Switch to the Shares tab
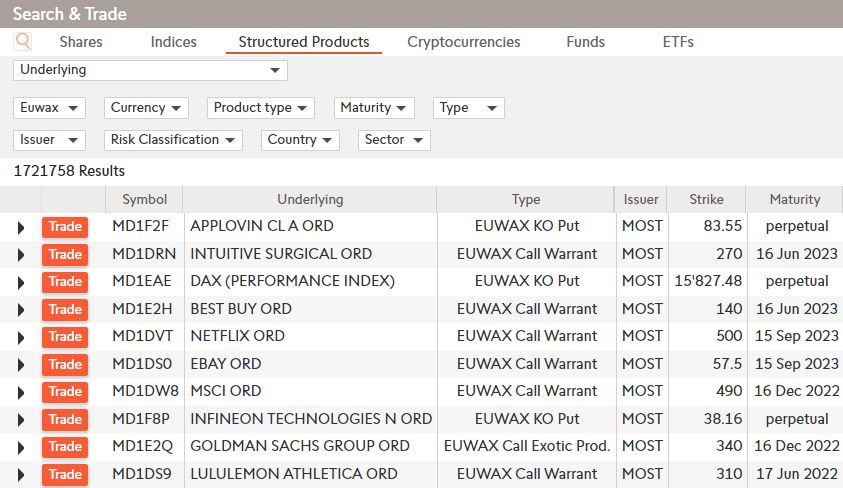The height and width of the screenshot is (488, 843). 81,42
